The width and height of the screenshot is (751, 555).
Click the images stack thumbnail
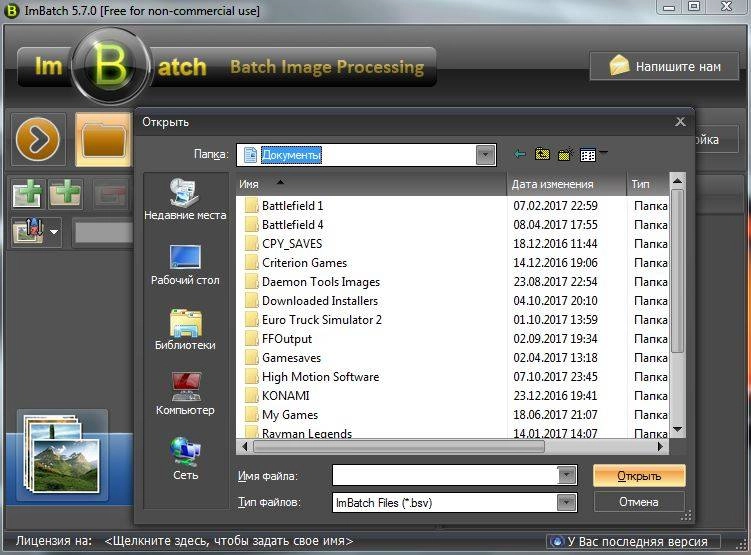click(63, 455)
